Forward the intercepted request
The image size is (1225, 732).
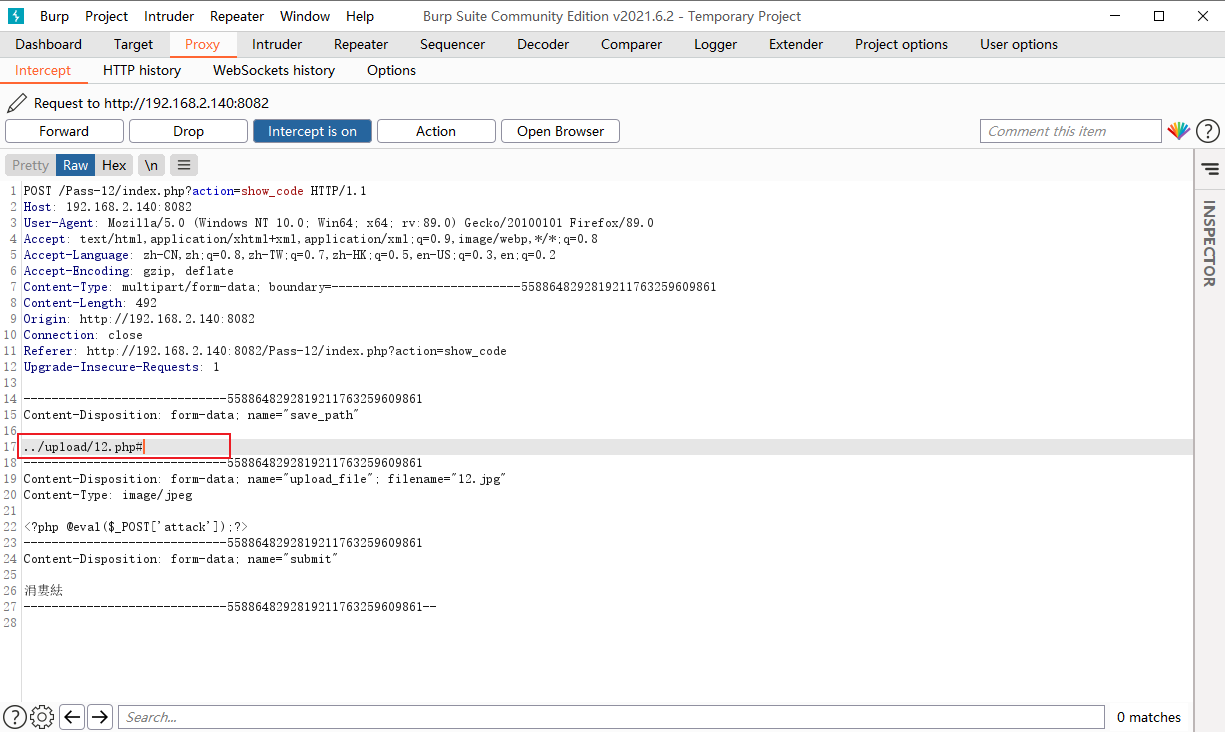64,131
